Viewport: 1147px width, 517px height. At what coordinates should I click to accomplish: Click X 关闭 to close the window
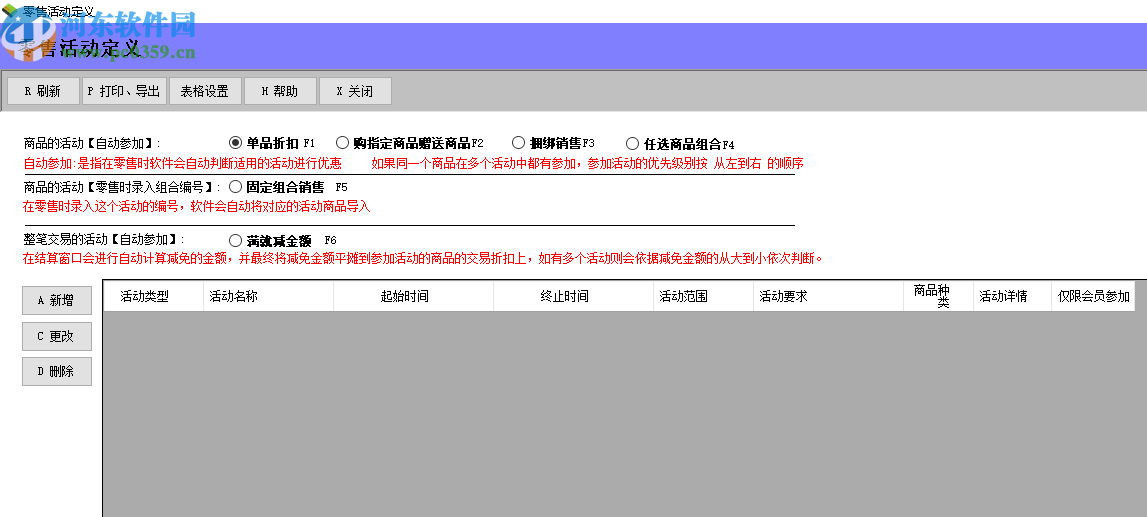click(x=355, y=91)
